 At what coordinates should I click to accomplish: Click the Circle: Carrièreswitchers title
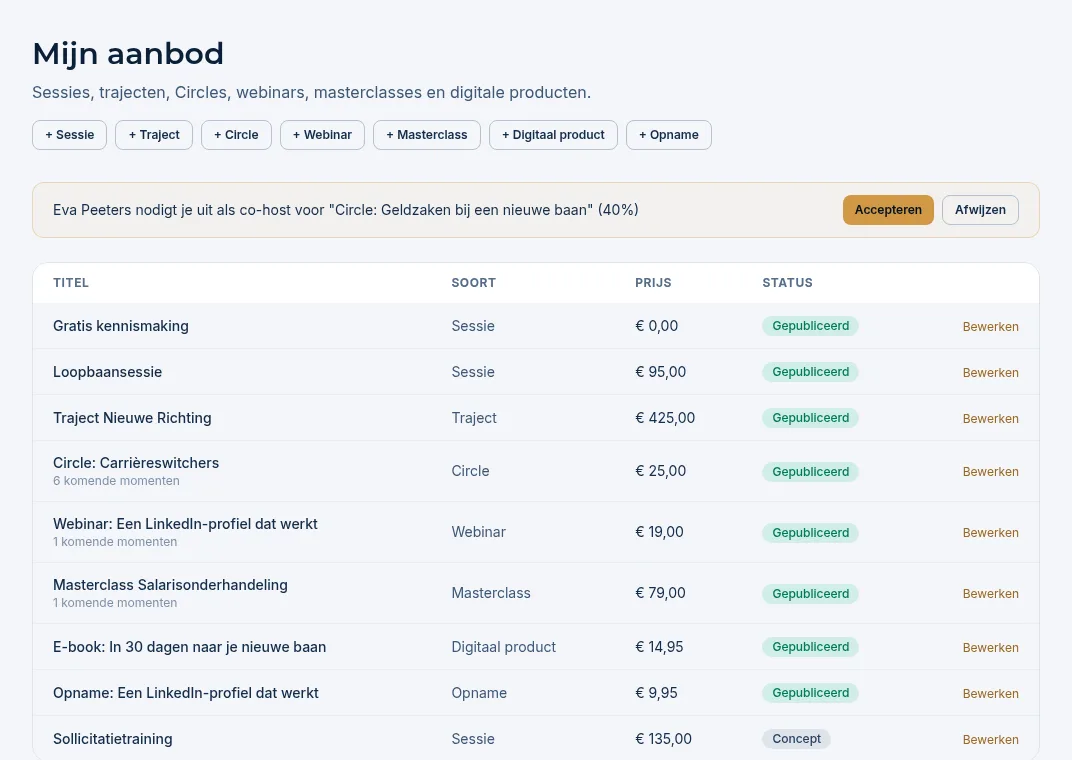point(136,463)
